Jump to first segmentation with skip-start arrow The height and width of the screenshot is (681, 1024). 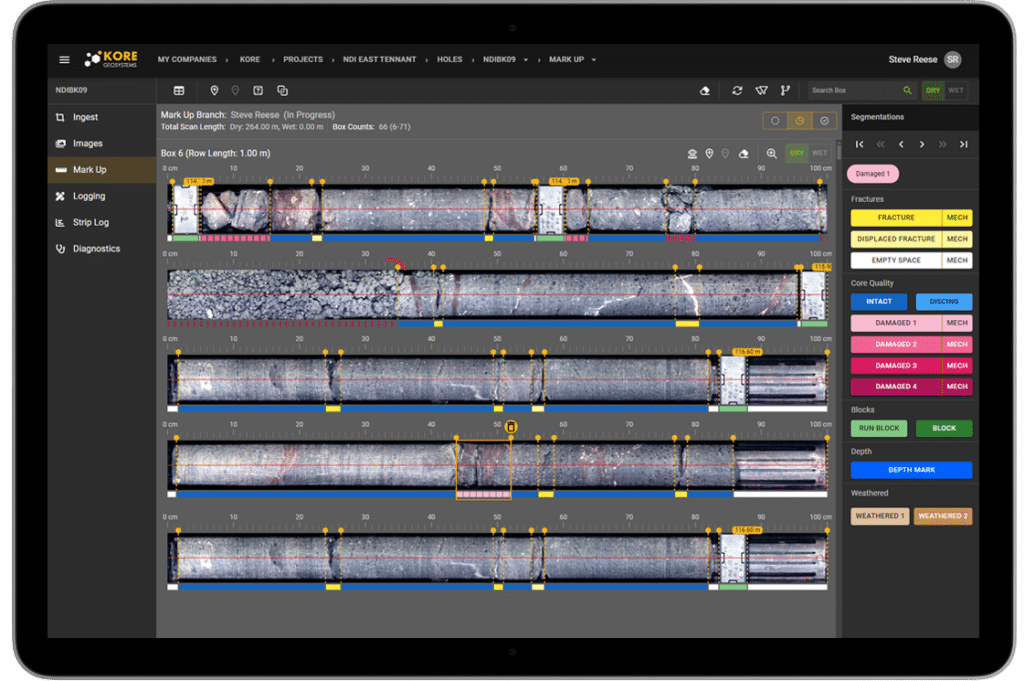click(859, 144)
